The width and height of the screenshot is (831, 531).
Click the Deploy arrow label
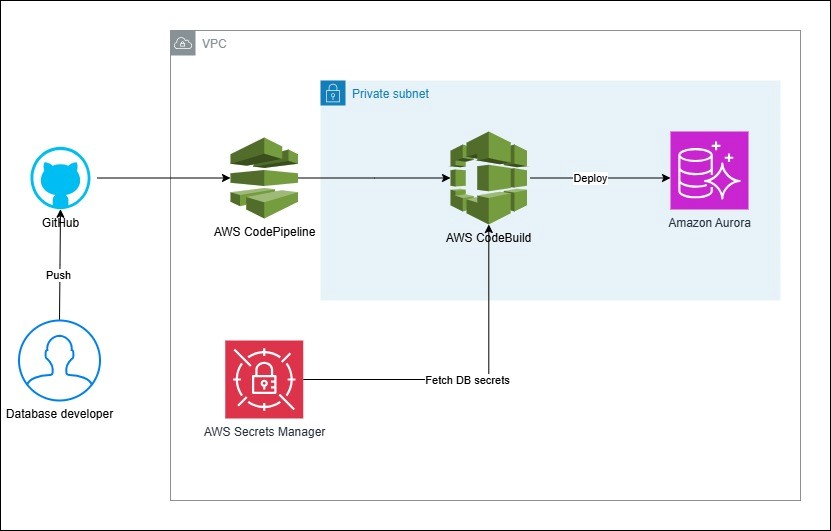click(590, 178)
